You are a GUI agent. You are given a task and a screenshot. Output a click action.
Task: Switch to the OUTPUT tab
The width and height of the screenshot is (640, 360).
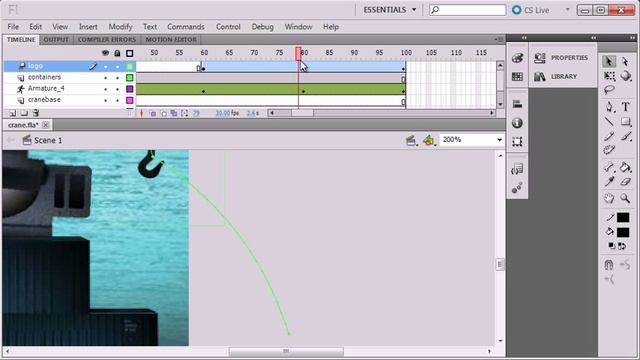[56, 40]
